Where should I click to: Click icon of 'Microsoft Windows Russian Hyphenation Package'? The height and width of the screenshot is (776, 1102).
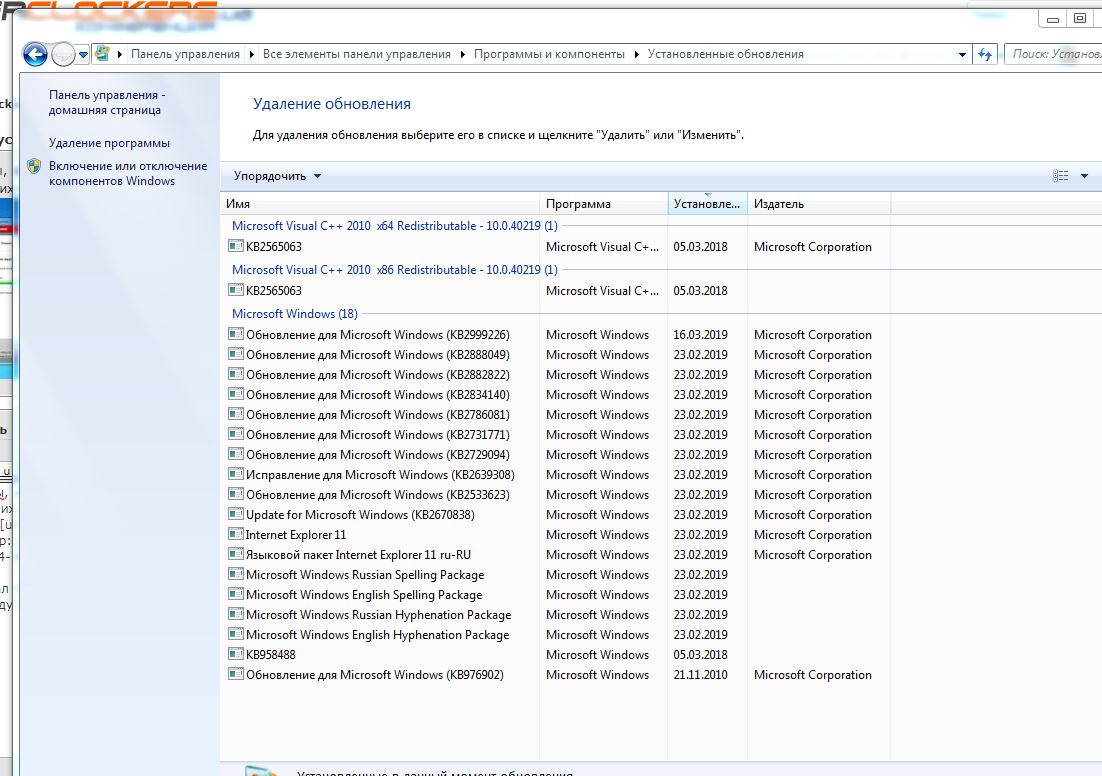coord(235,614)
